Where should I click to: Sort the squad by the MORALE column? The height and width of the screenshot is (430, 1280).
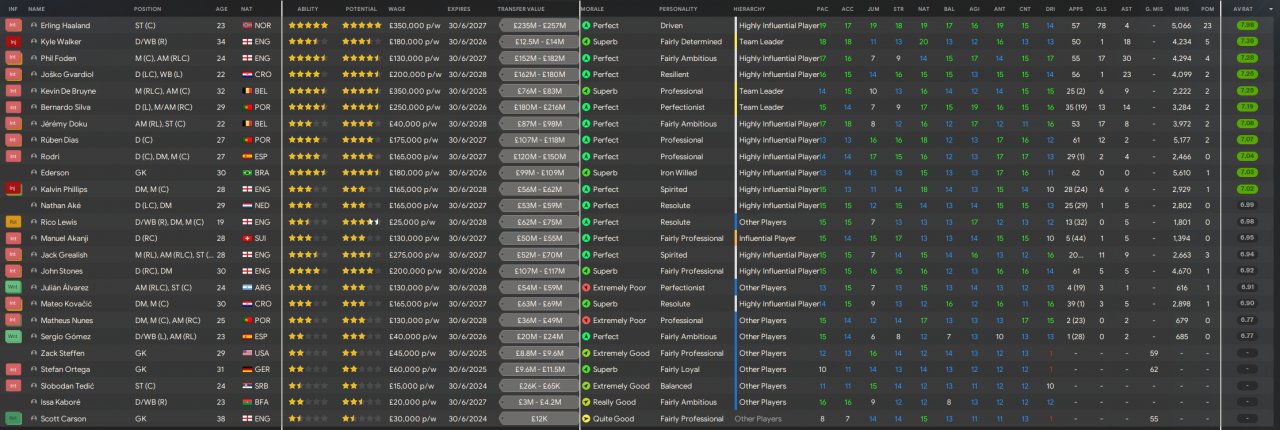(x=591, y=8)
